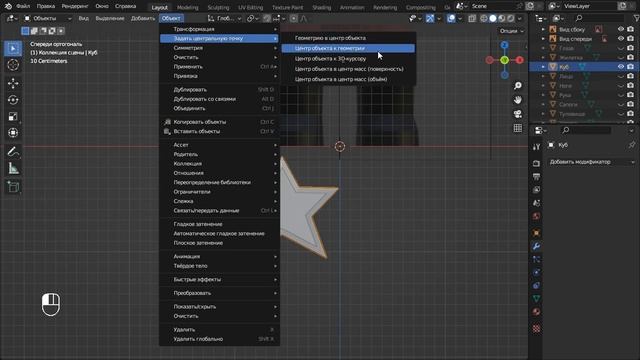640x360 pixels.
Task: Choose Центр объекта к геометрии
Action: pyautogui.click(x=348, y=48)
